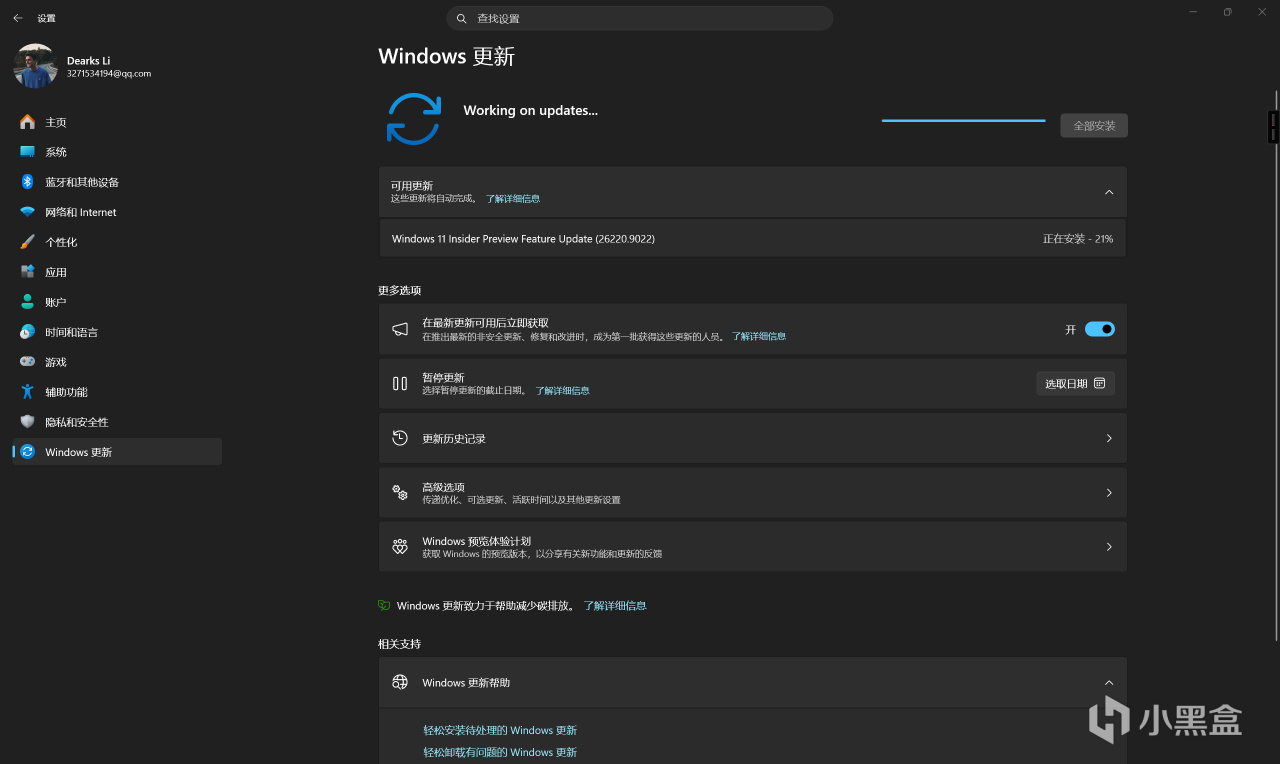Image resolution: width=1280 pixels, height=764 pixels.
Task: Click the Dearks Li account name
Action: click(89, 61)
